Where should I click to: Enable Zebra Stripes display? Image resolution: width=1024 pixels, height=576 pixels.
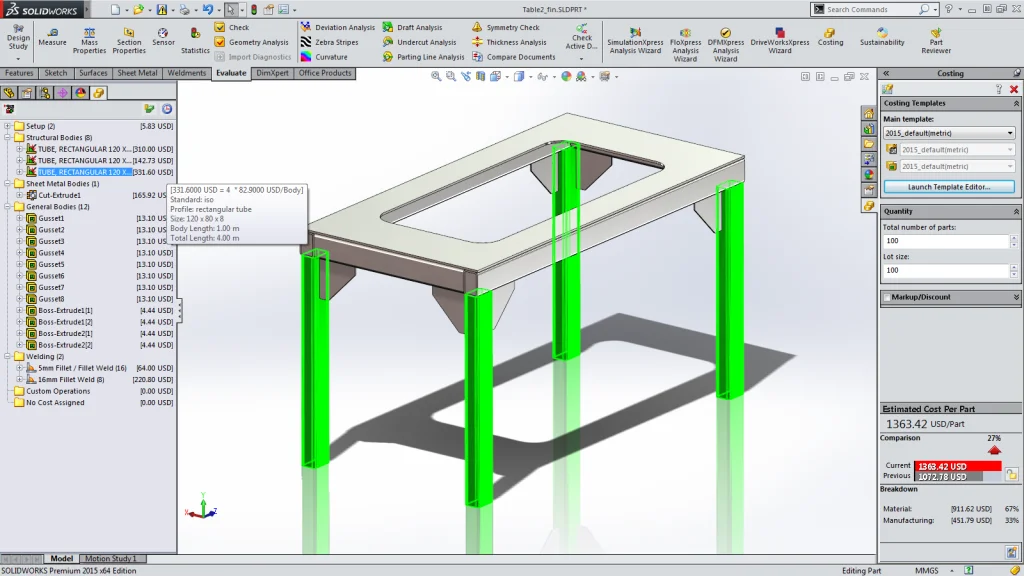coord(338,42)
